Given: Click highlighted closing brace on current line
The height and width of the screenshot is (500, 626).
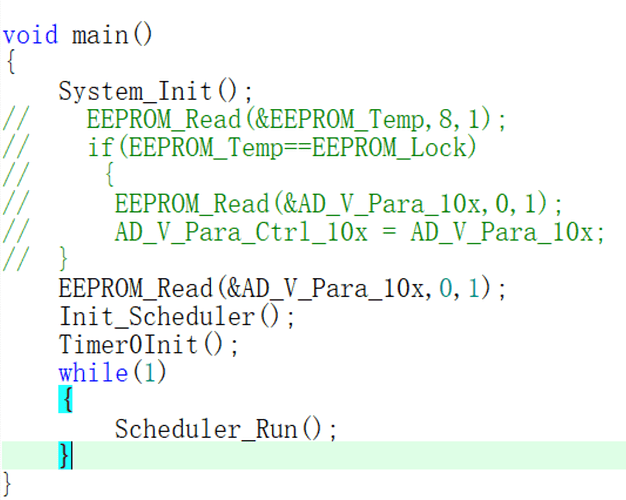Looking at the screenshot, I should (65, 456).
